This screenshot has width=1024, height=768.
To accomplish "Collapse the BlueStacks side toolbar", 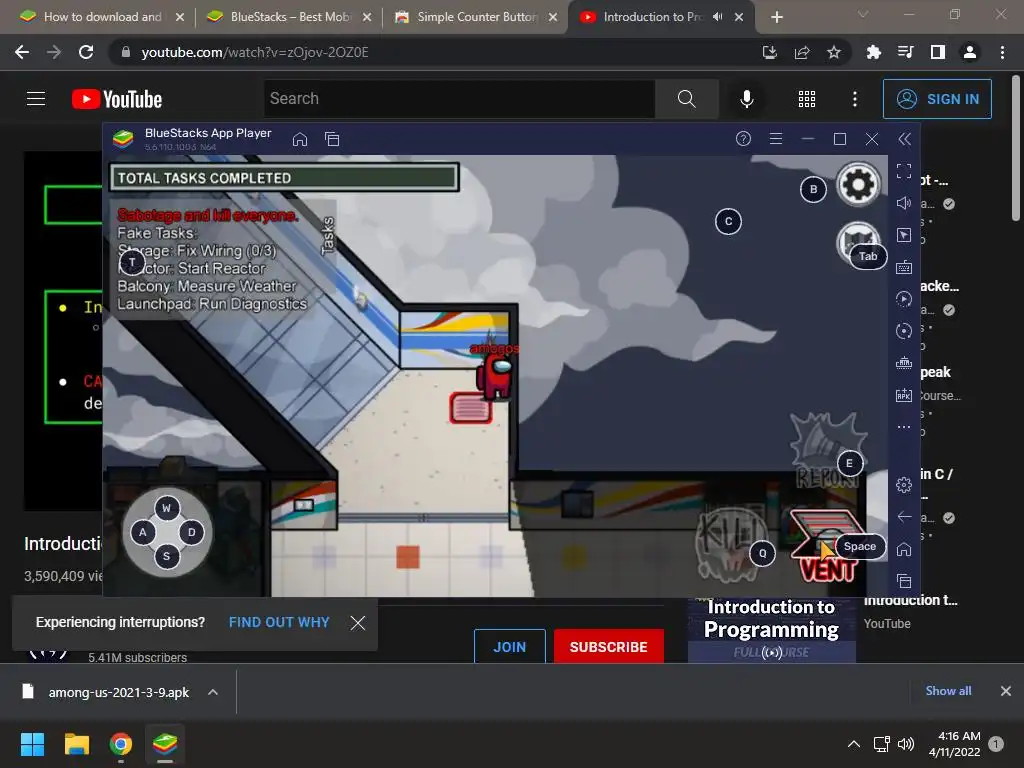I will click(904, 138).
